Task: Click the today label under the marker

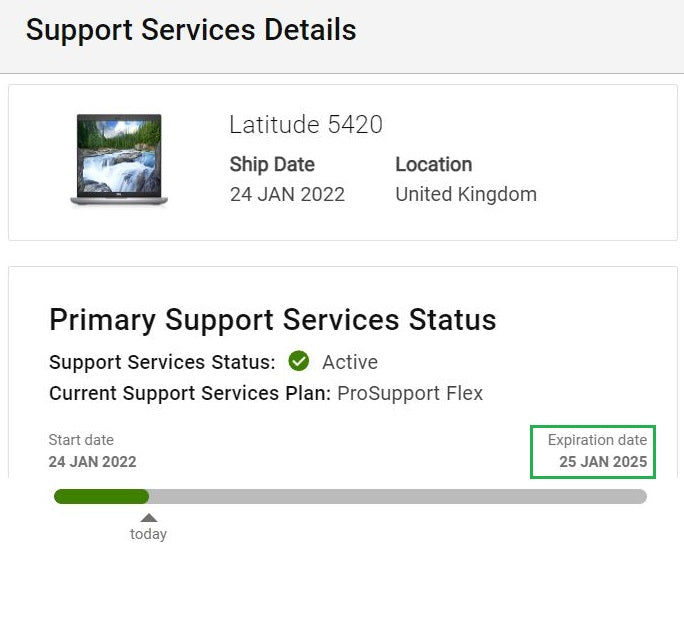Action: pos(148,534)
